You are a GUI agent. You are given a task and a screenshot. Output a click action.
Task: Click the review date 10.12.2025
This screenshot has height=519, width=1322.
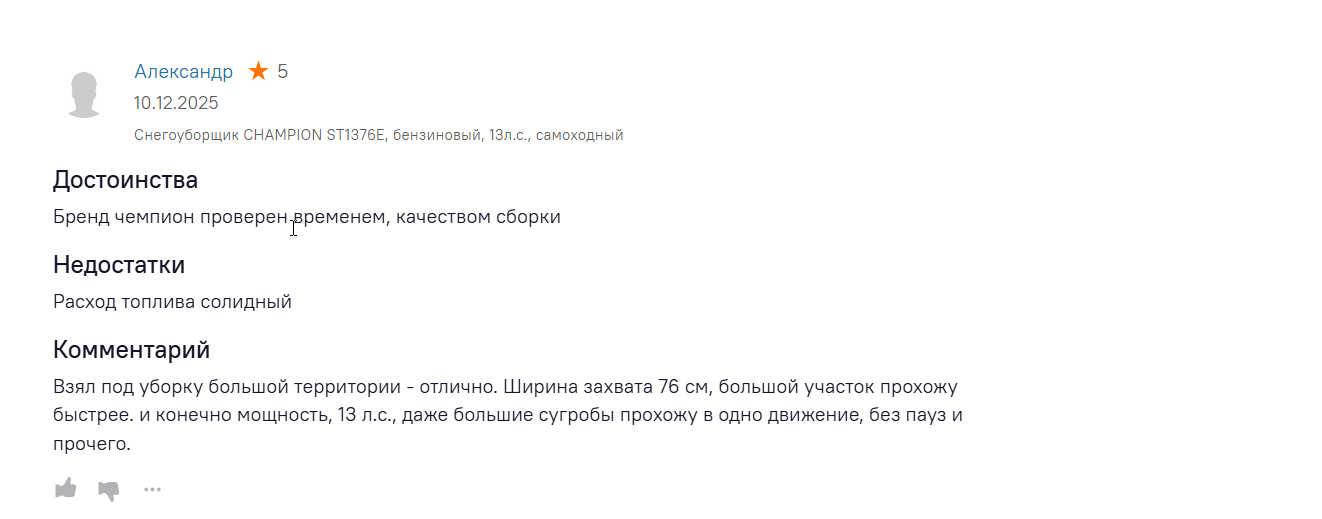coord(176,103)
